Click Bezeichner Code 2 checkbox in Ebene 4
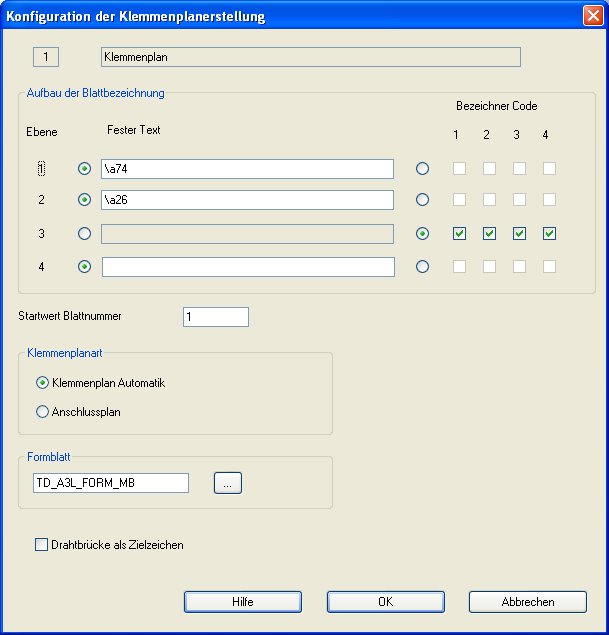Screen dimensions: 609x635 click(x=489, y=266)
